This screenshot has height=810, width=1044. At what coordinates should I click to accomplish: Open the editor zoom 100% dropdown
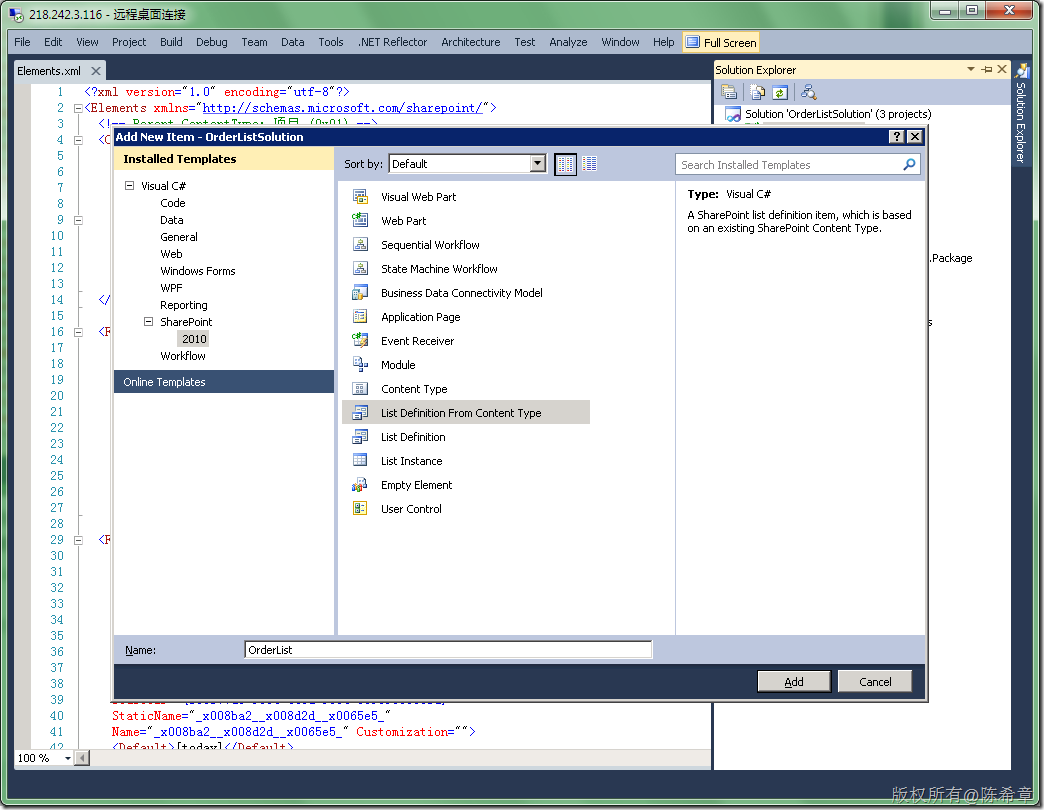coord(67,758)
